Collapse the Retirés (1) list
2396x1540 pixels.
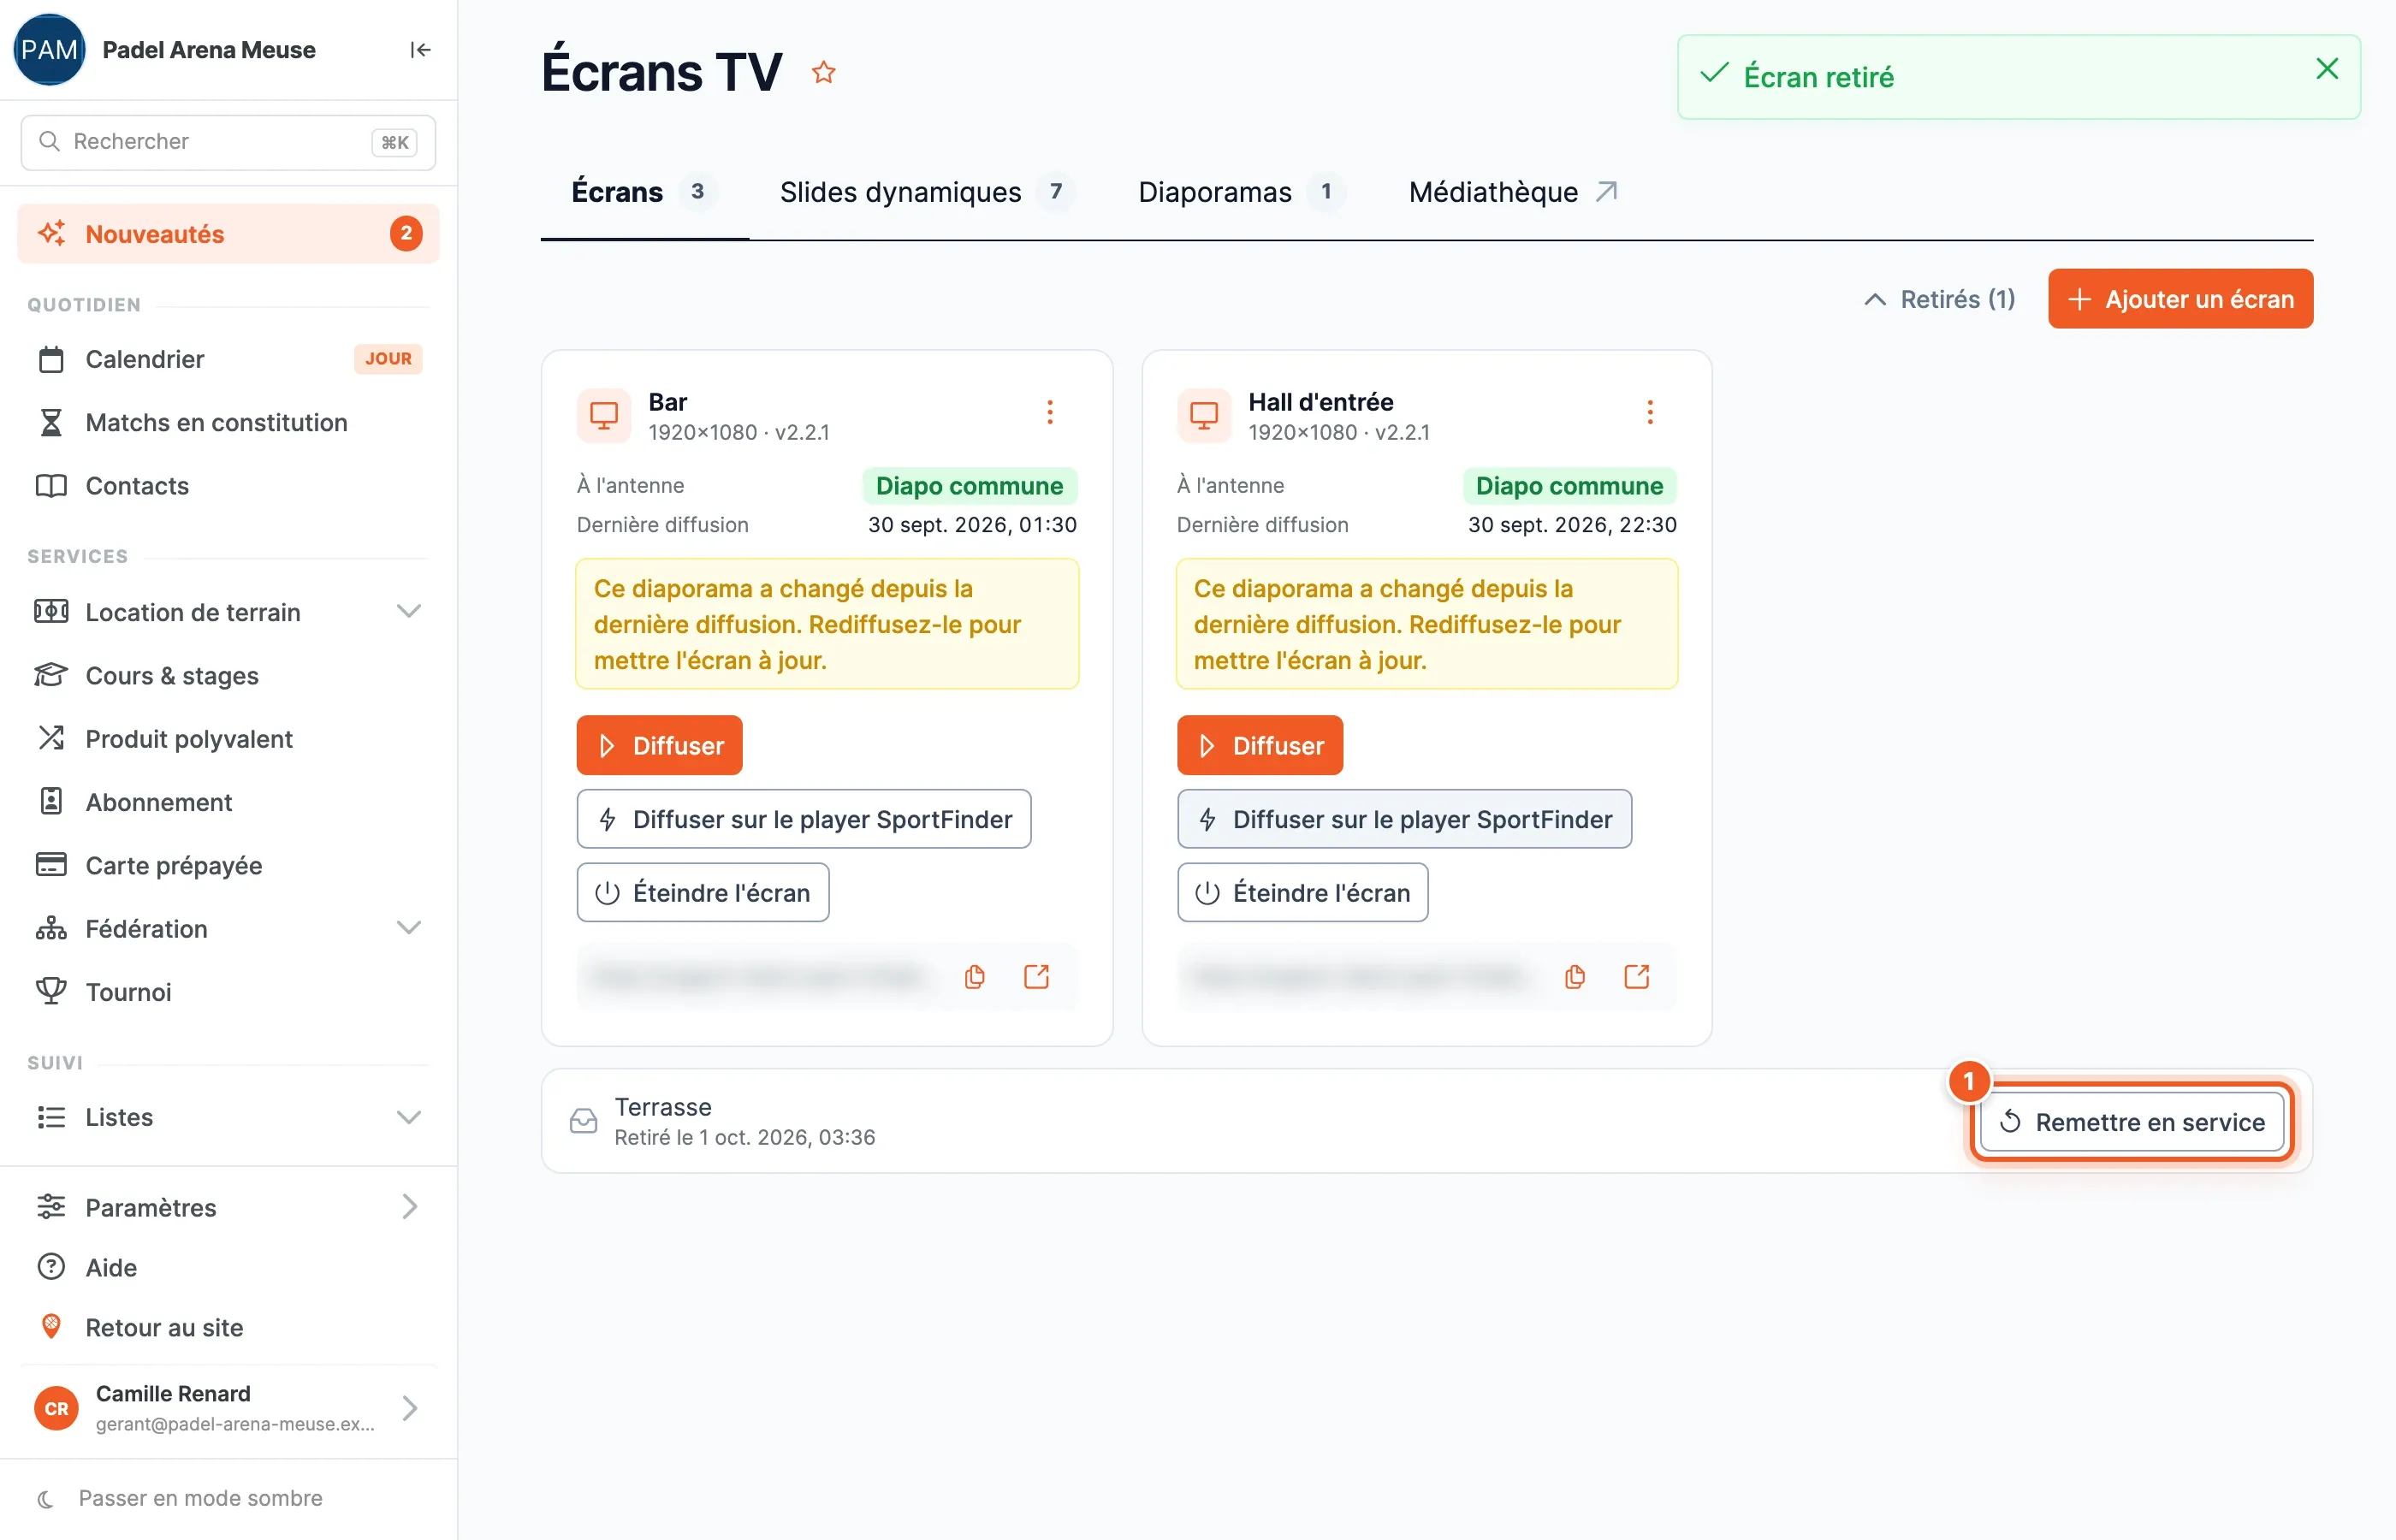coord(1939,299)
